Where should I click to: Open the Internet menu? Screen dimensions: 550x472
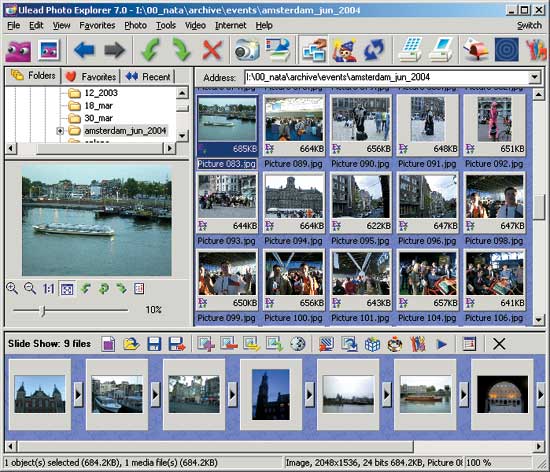(230, 26)
